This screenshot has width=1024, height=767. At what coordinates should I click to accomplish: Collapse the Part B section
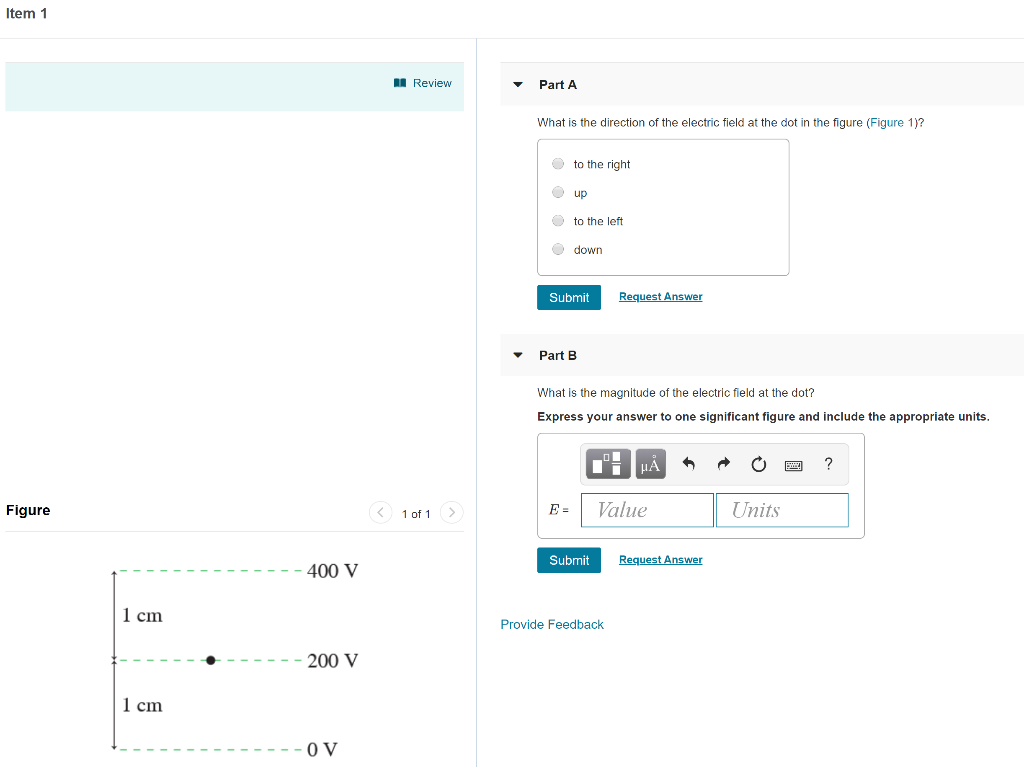click(518, 355)
